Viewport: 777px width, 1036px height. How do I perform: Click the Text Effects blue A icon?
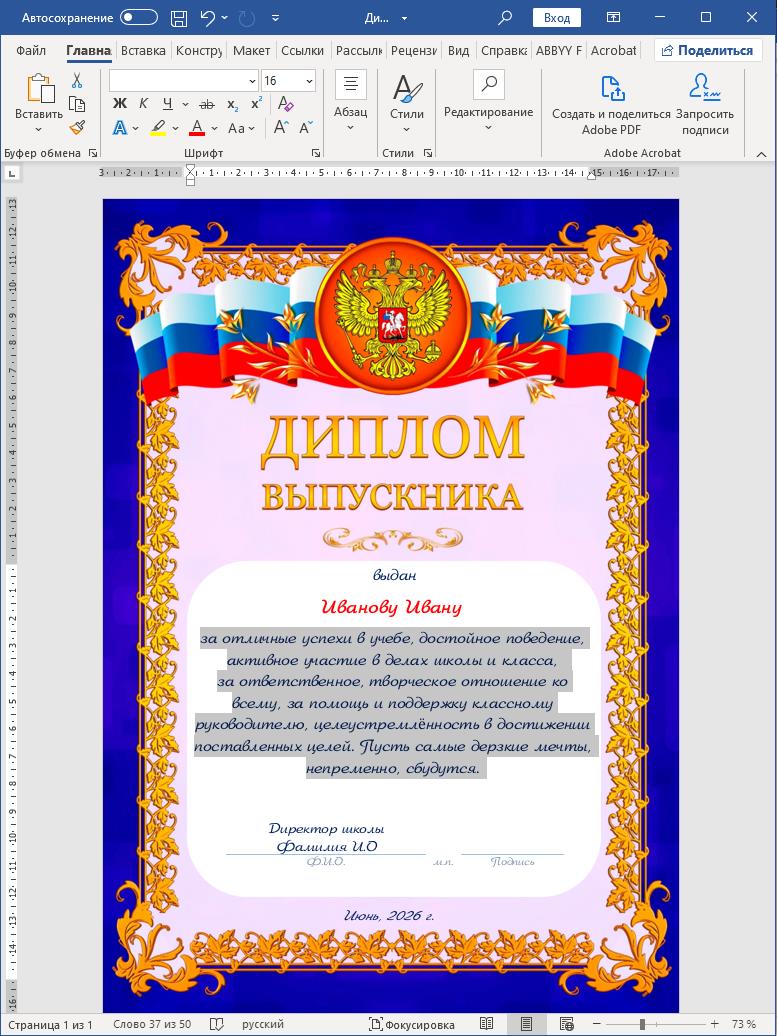point(120,128)
